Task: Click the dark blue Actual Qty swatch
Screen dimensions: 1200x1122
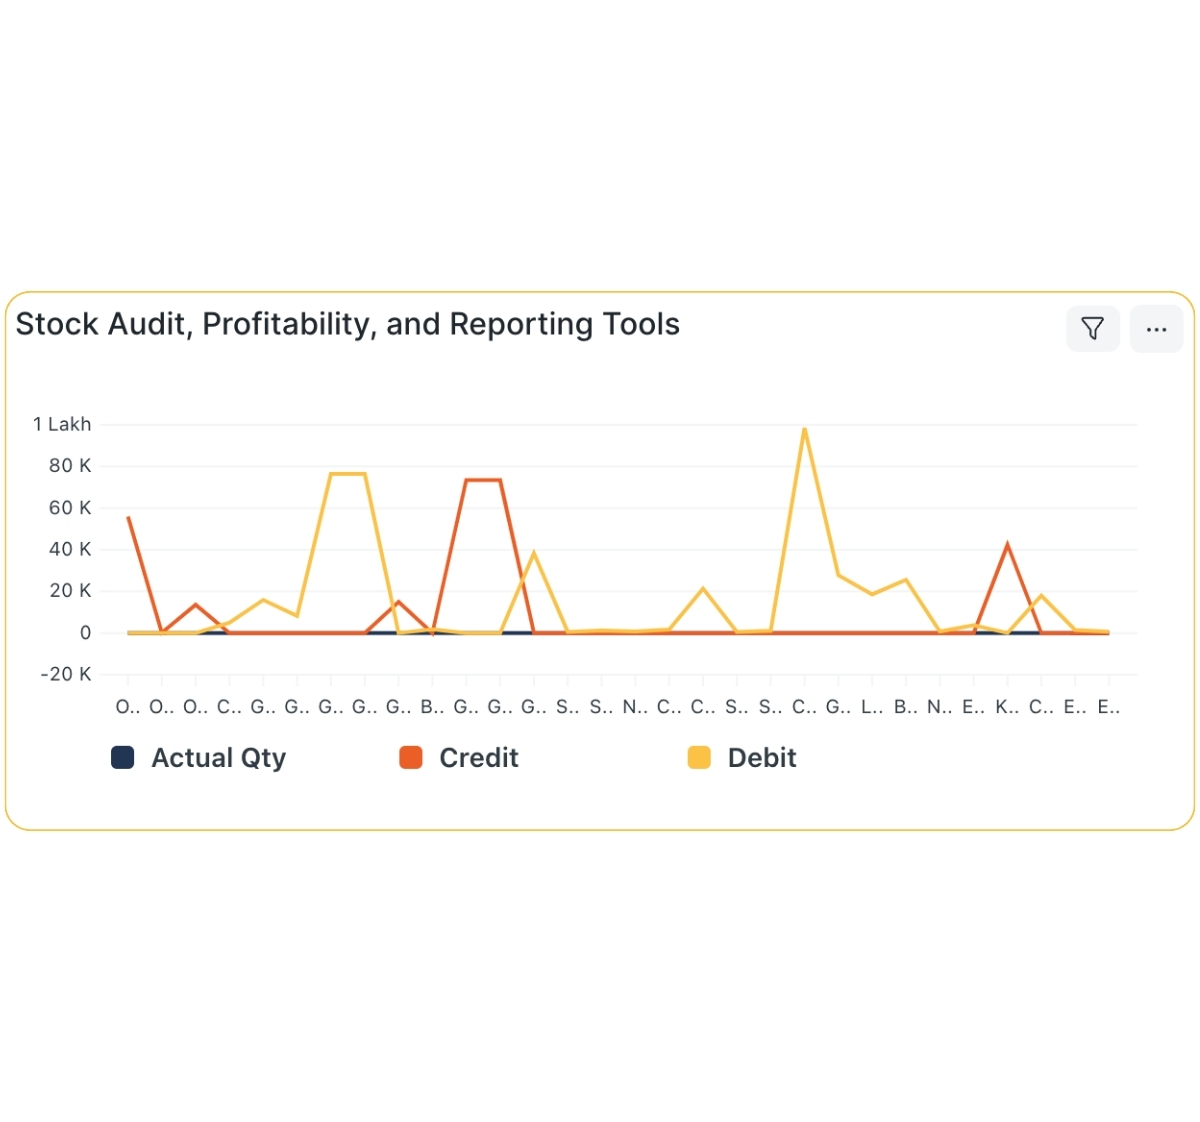Action: [123, 758]
